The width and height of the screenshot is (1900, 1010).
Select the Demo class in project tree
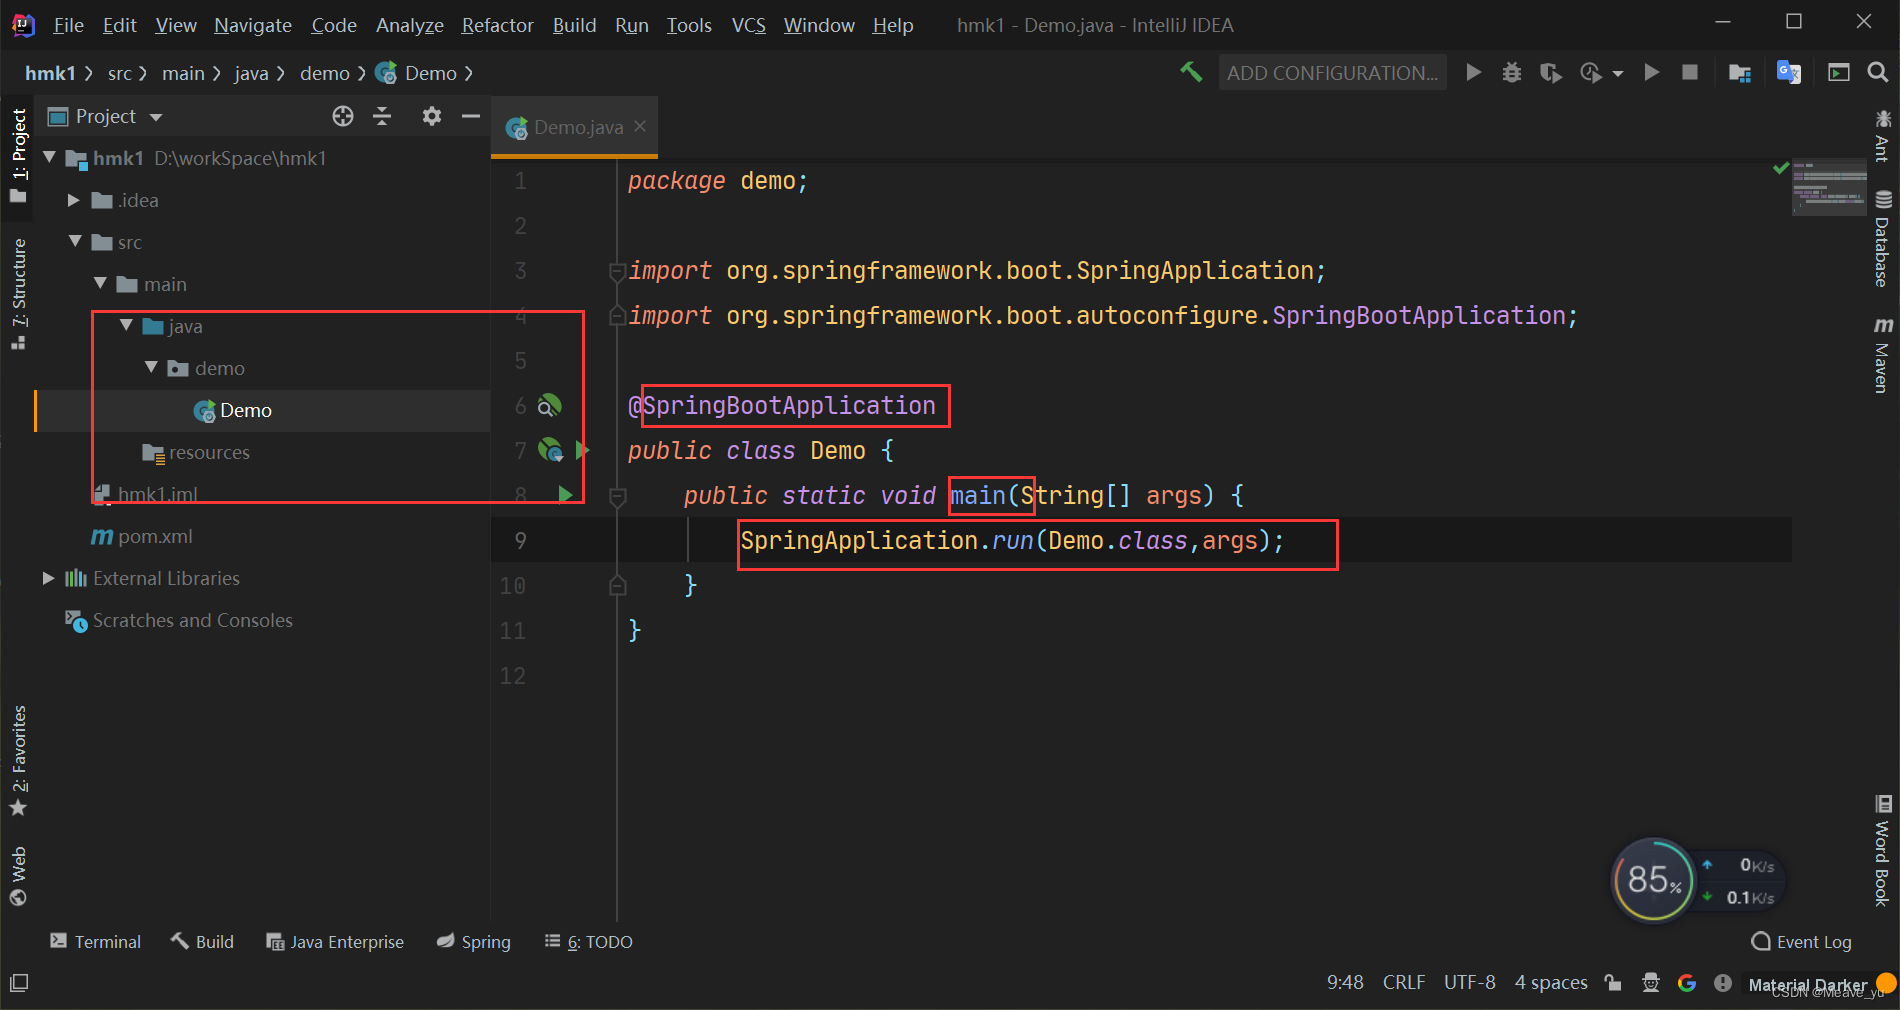[x=245, y=410]
